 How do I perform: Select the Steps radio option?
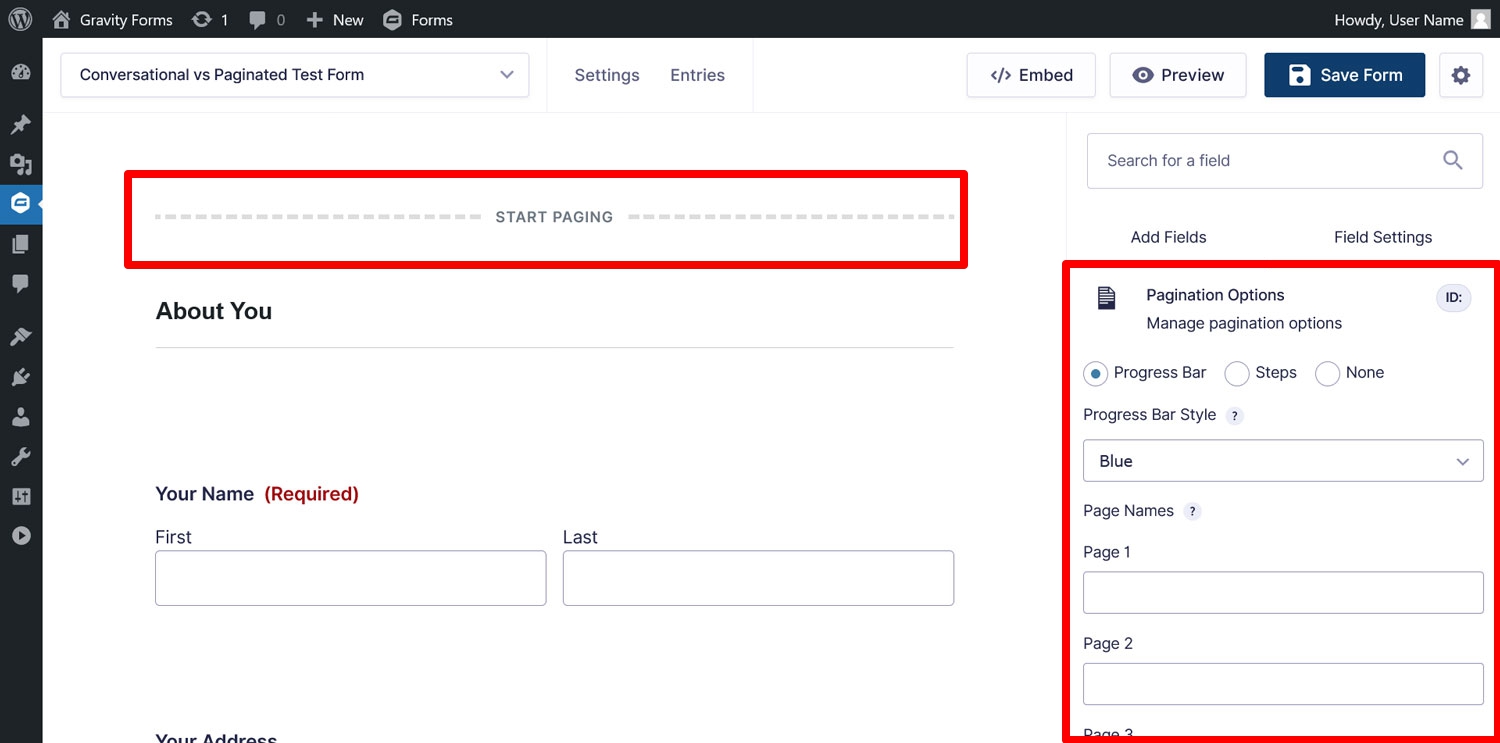coord(1237,374)
